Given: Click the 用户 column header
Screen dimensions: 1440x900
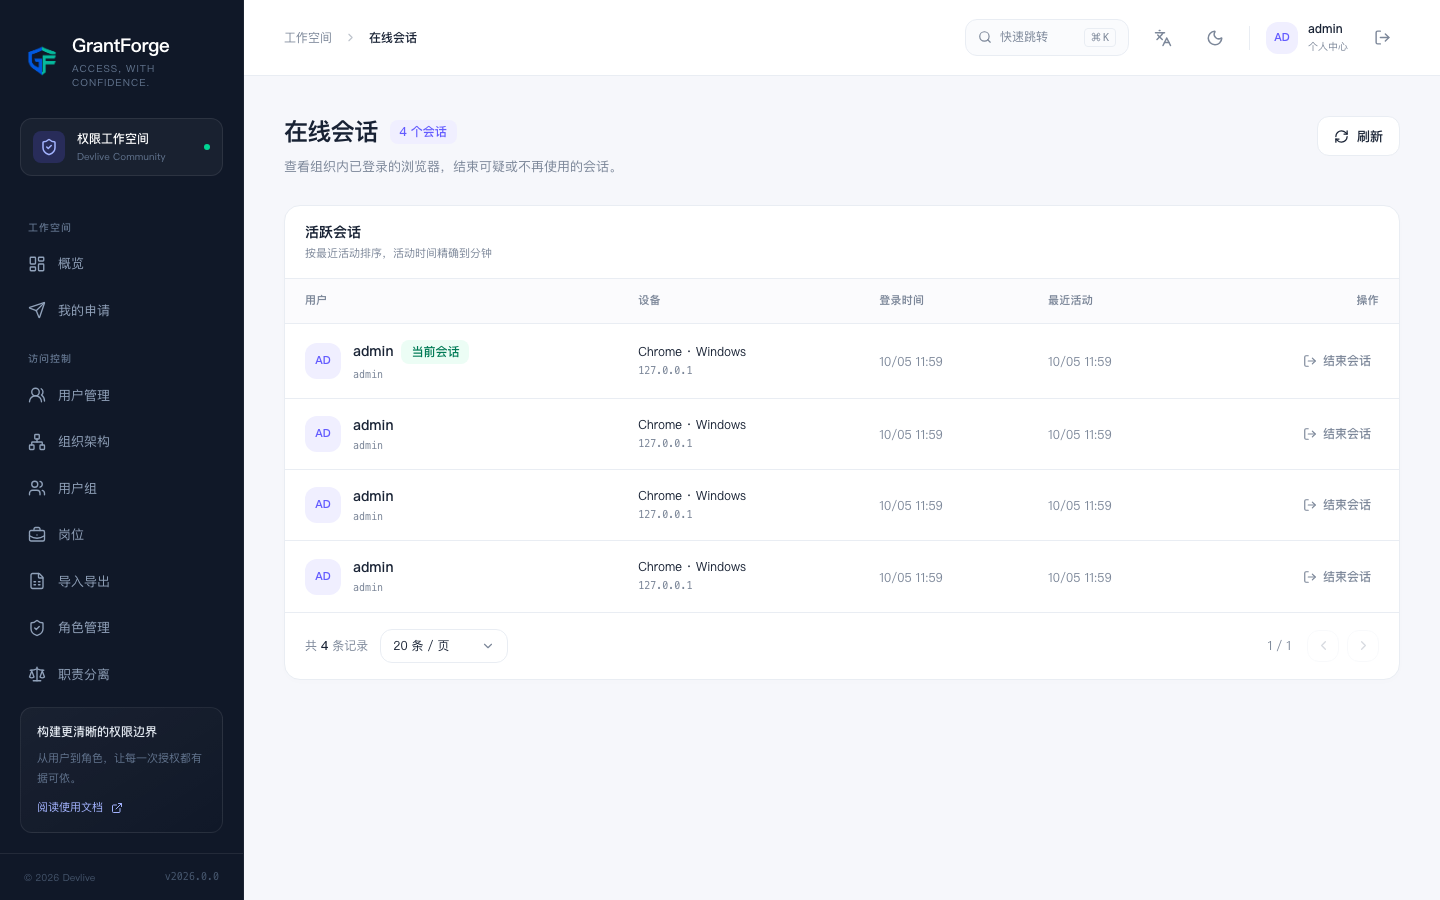Looking at the screenshot, I should point(316,300).
